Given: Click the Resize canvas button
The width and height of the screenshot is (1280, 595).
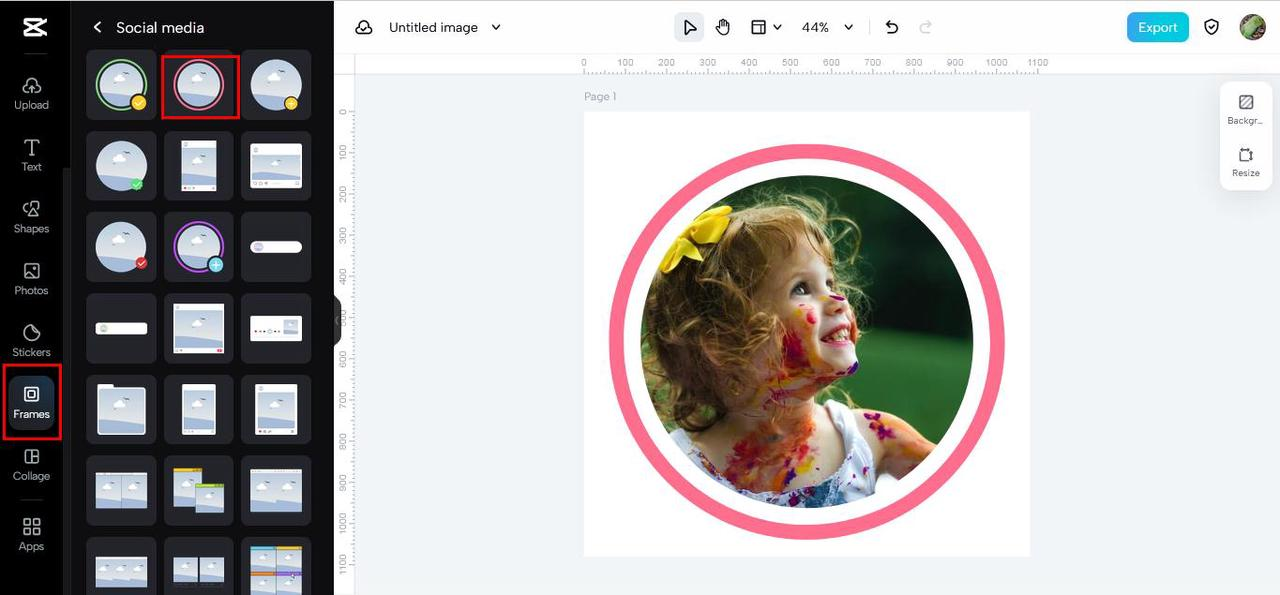Looking at the screenshot, I should 1245,162.
